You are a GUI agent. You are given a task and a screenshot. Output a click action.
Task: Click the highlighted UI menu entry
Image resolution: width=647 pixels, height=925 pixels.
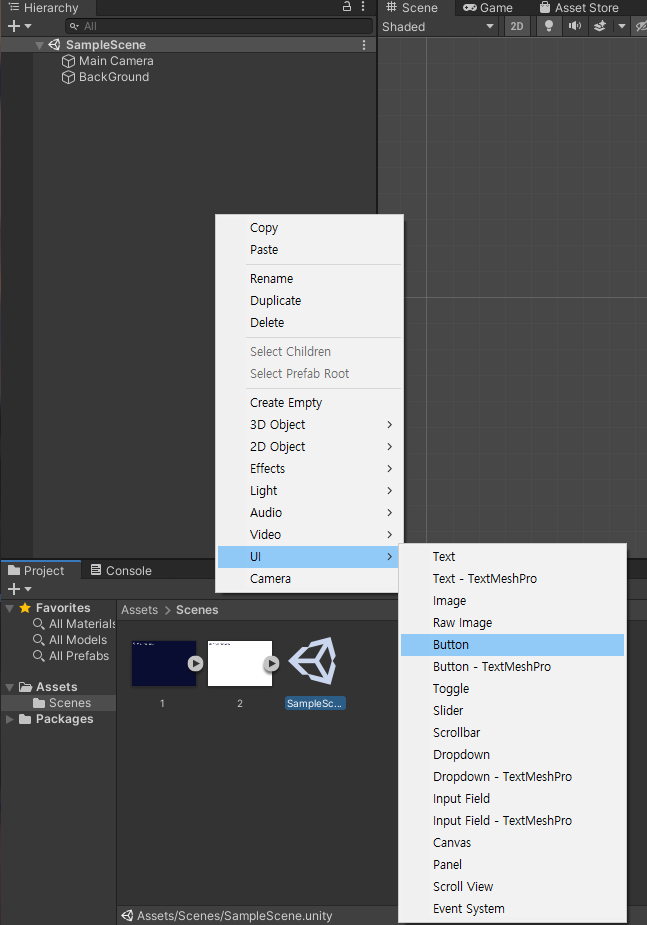(308, 557)
